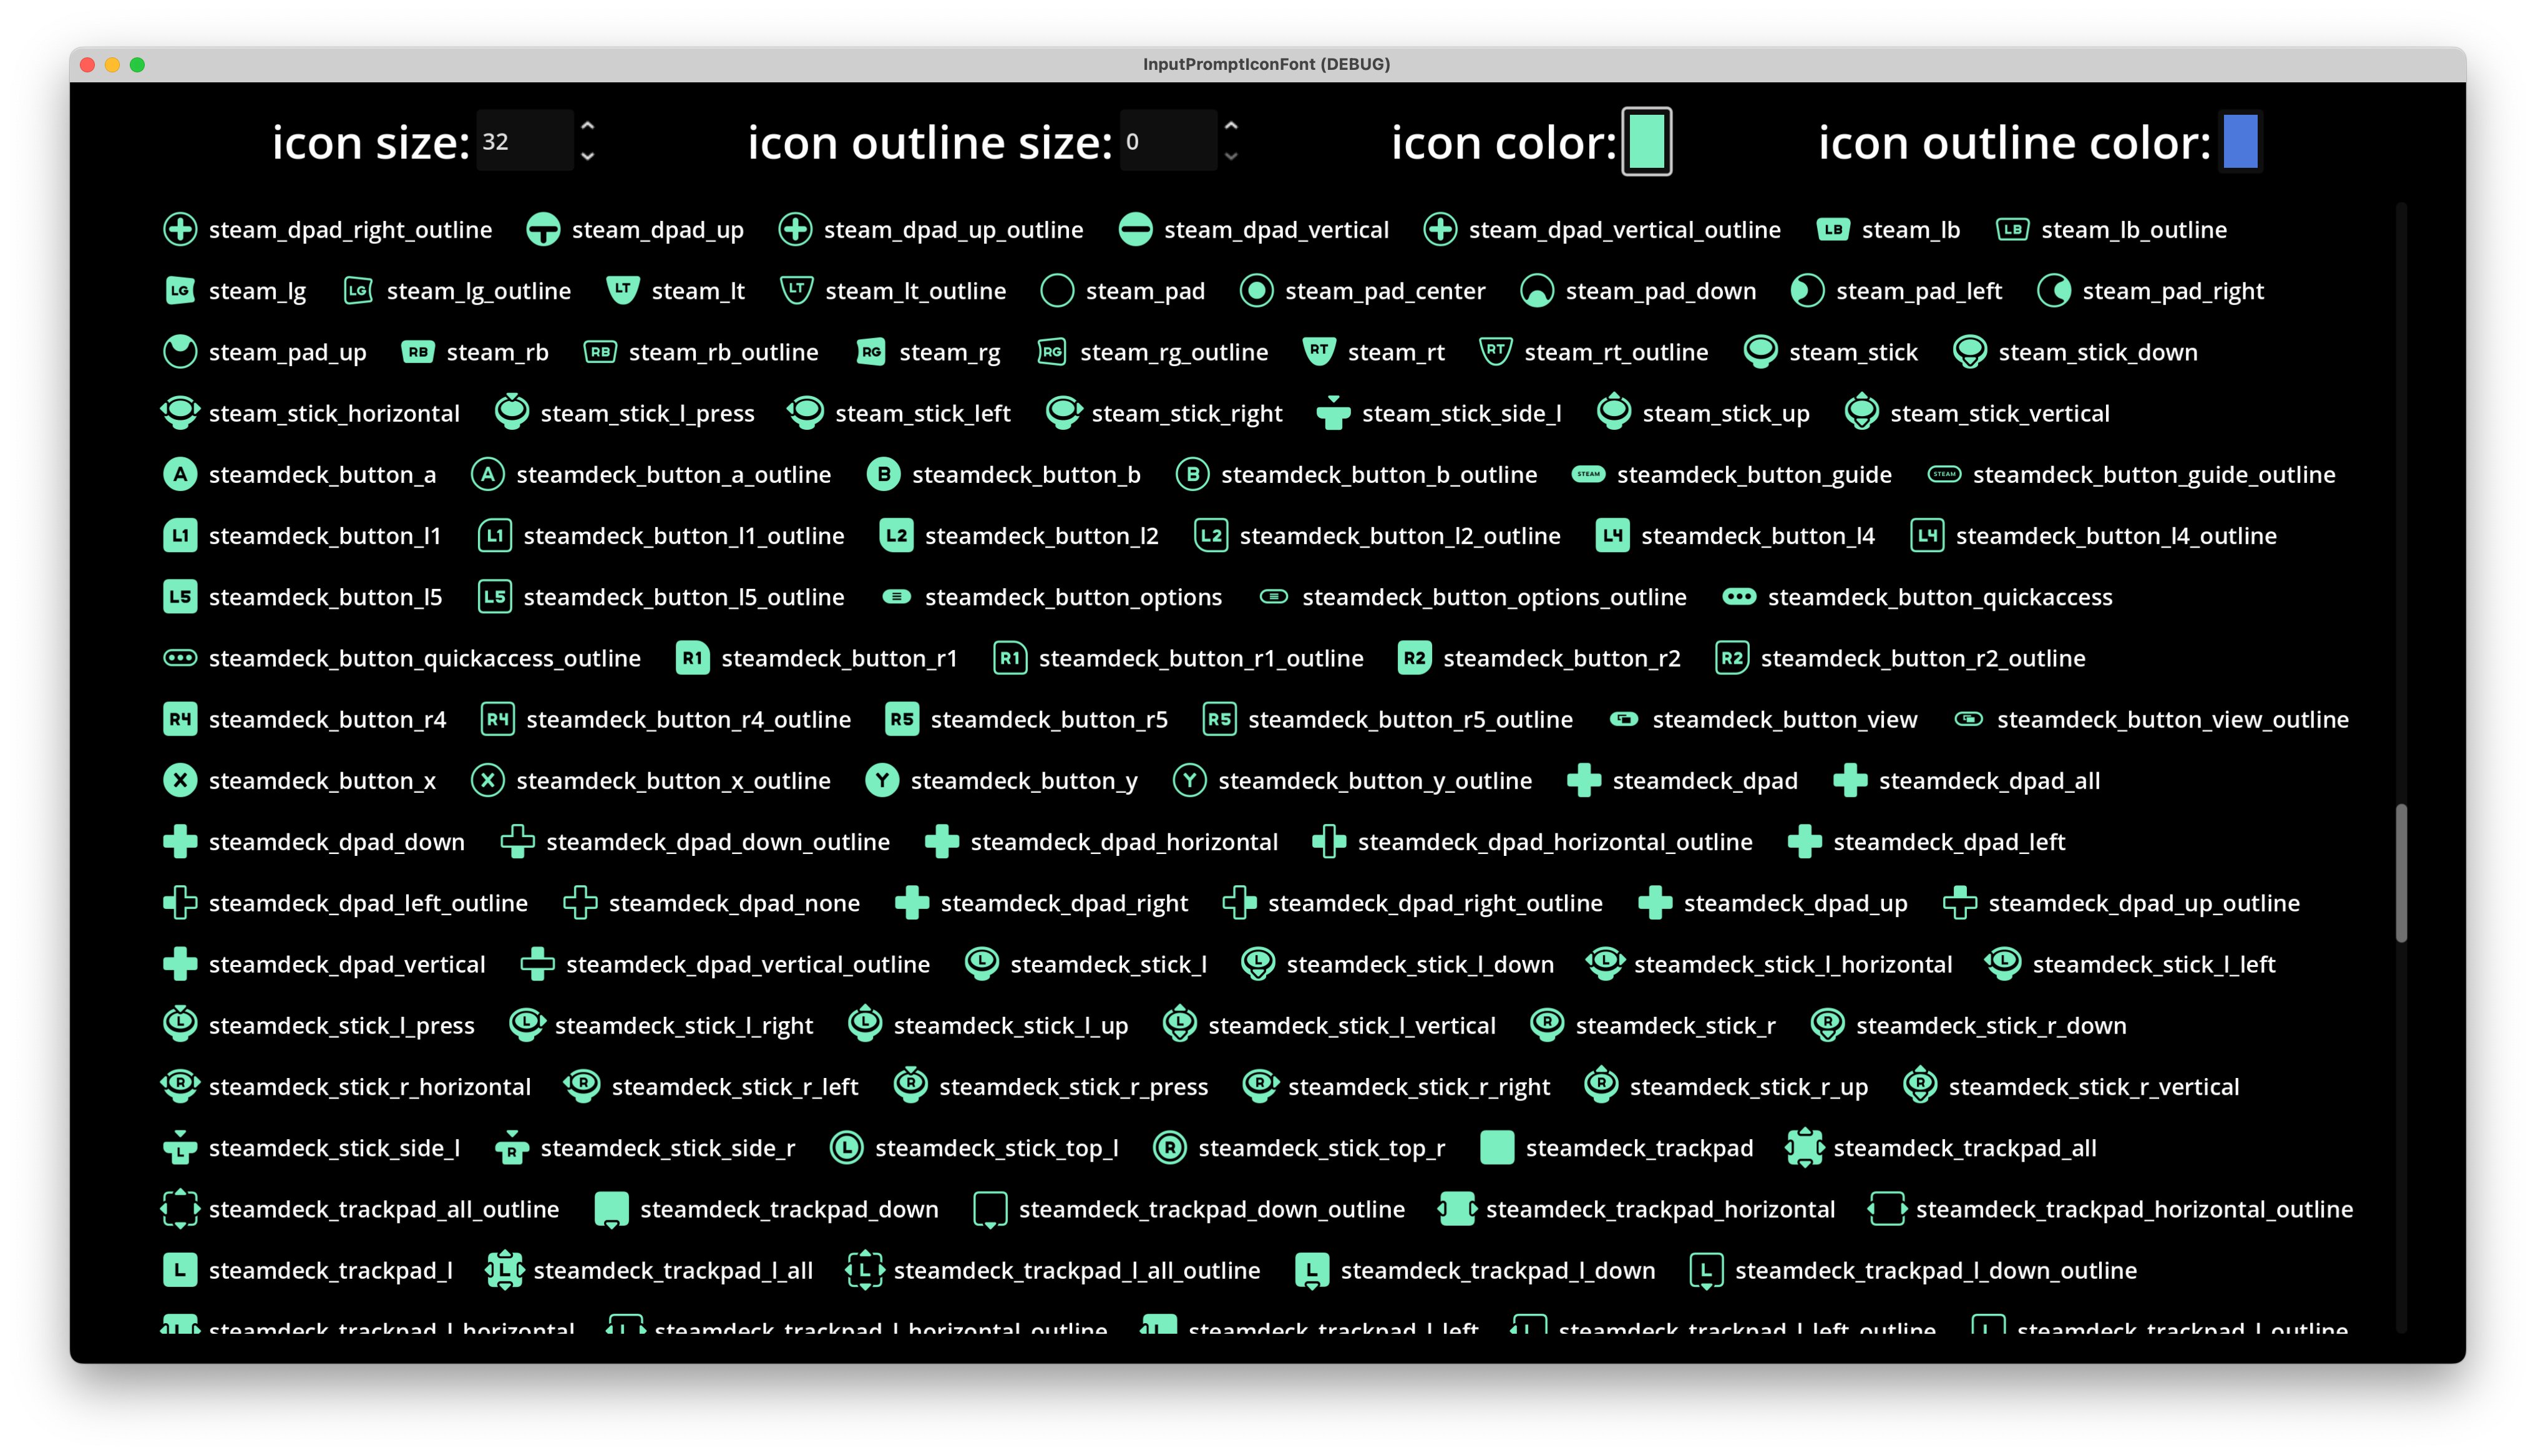Click the steamdeck_trackpad_all icon
The image size is (2536, 1456).
click(x=1805, y=1148)
